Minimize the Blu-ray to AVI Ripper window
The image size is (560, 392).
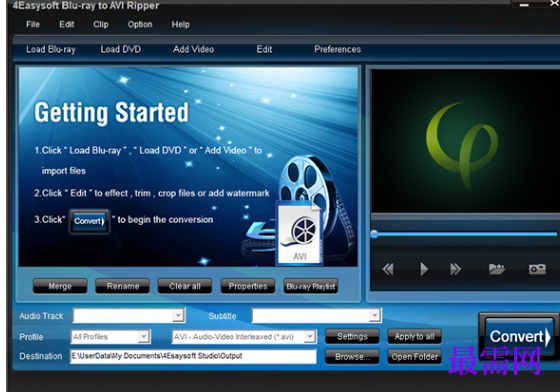tap(524, 5)
